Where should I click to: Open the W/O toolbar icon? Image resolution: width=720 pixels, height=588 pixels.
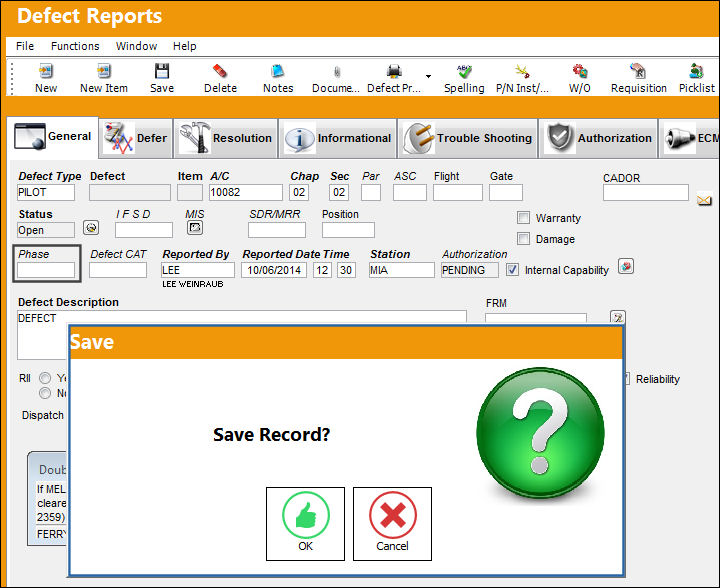click(x=579, y=72)
